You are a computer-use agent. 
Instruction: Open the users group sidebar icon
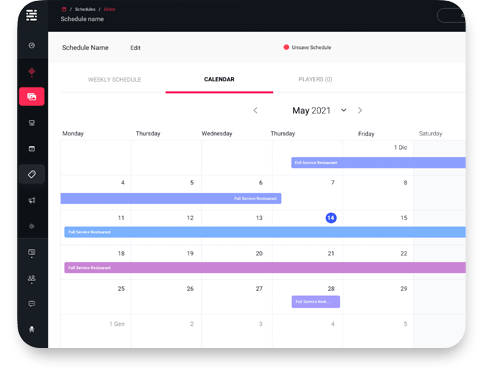[32, 279]
